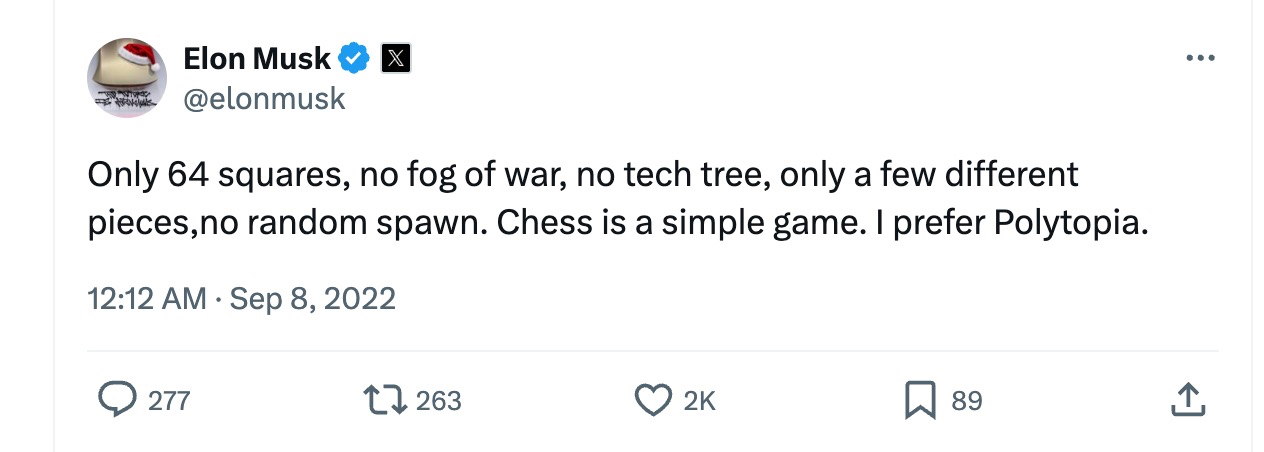Screen dimensions: 1264x452
Task: Click the 89 bookmarks count
Action: (966, 401)
